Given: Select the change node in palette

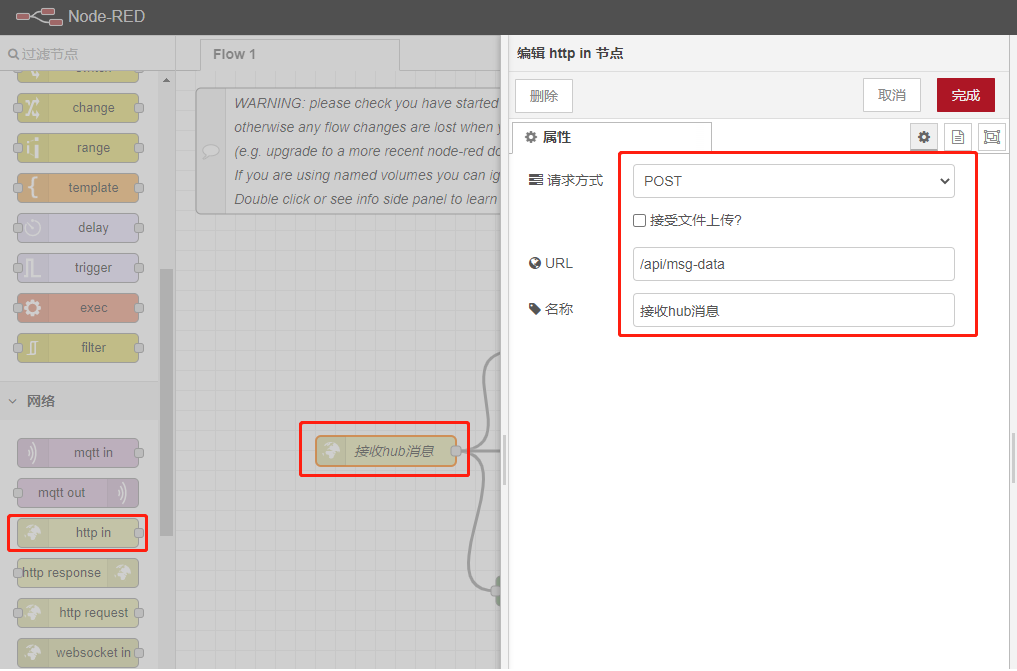Looking at the screenshot, I should tap(78, 108).
